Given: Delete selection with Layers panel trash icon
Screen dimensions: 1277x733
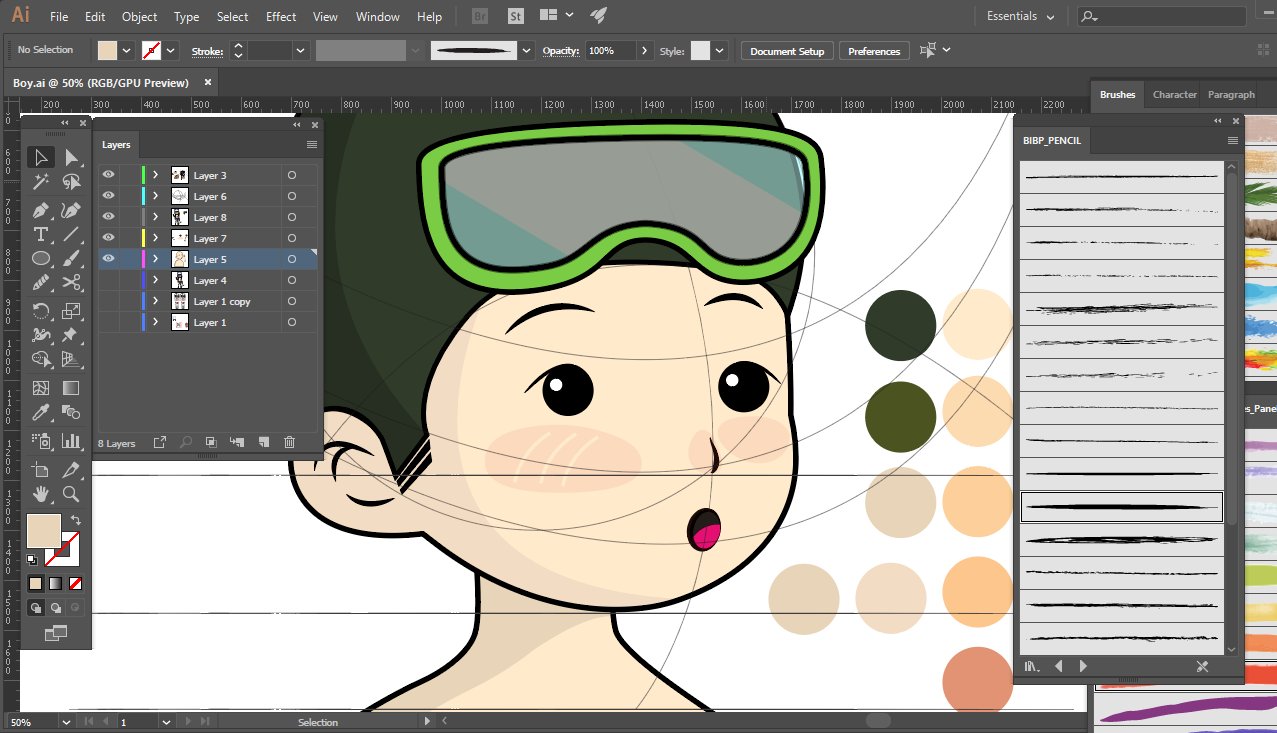Looking at the screenshot, I should pos(289,442).
